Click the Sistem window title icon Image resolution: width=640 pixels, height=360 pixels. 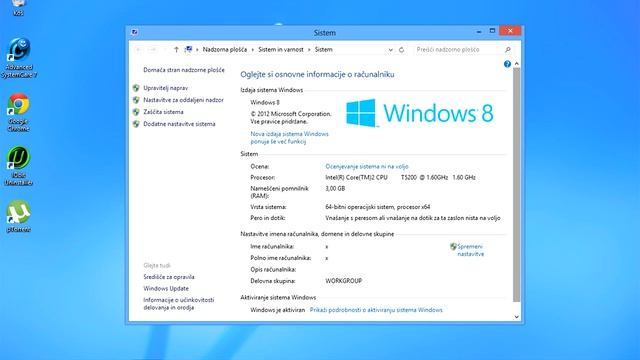[x=134, y=32]
